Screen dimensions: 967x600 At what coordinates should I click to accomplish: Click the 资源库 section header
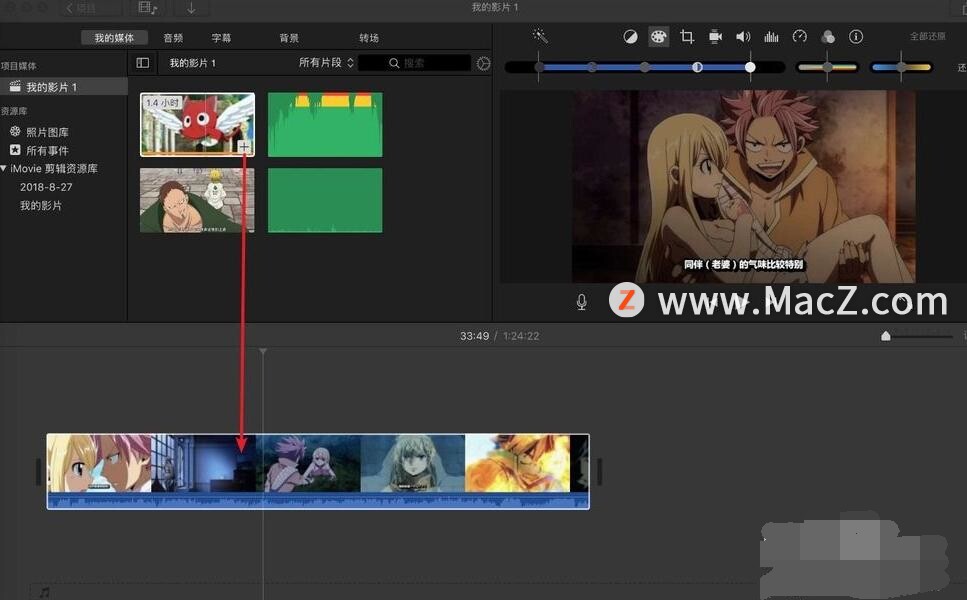14,111
